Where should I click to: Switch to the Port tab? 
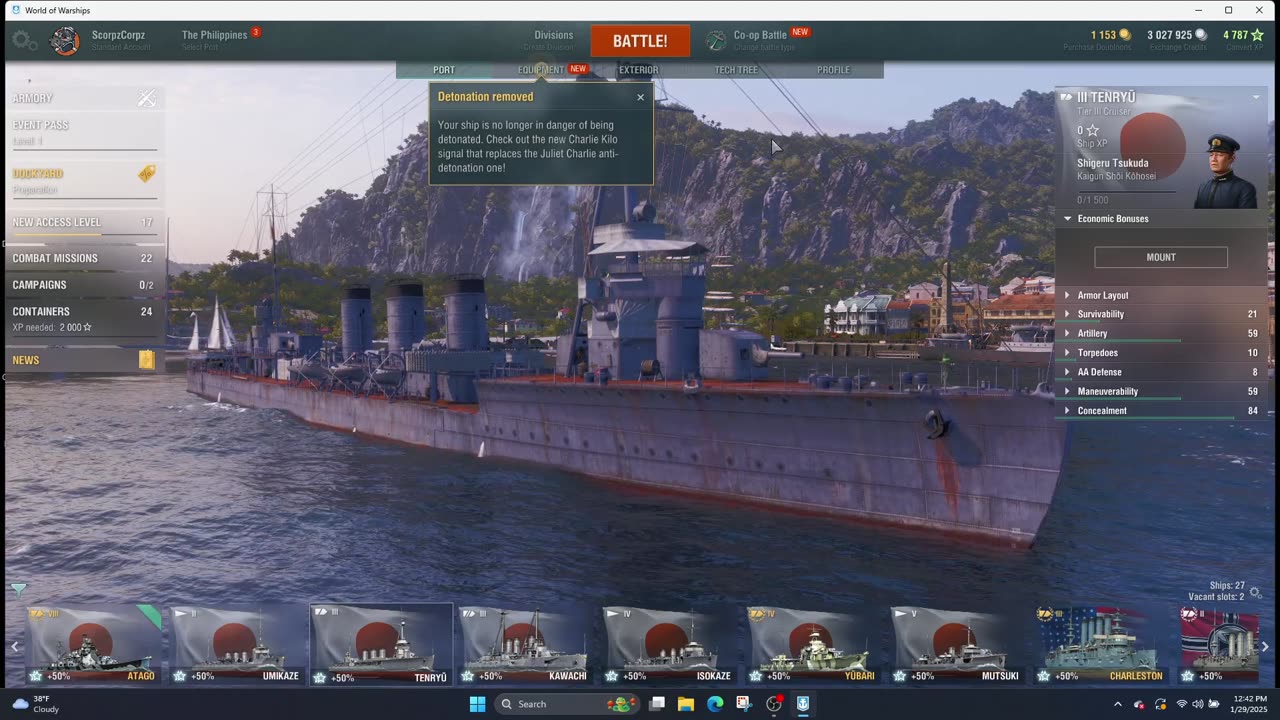point(444,70)
